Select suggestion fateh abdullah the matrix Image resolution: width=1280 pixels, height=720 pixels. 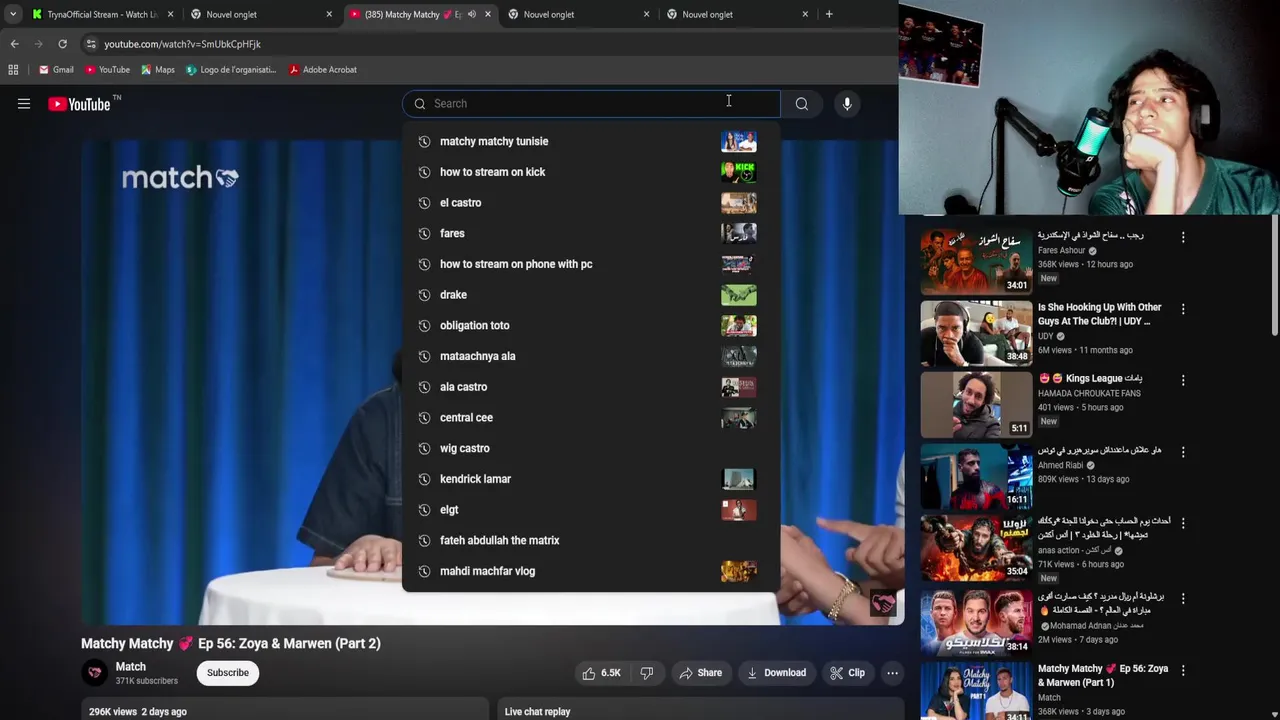[x=591, y=541]
